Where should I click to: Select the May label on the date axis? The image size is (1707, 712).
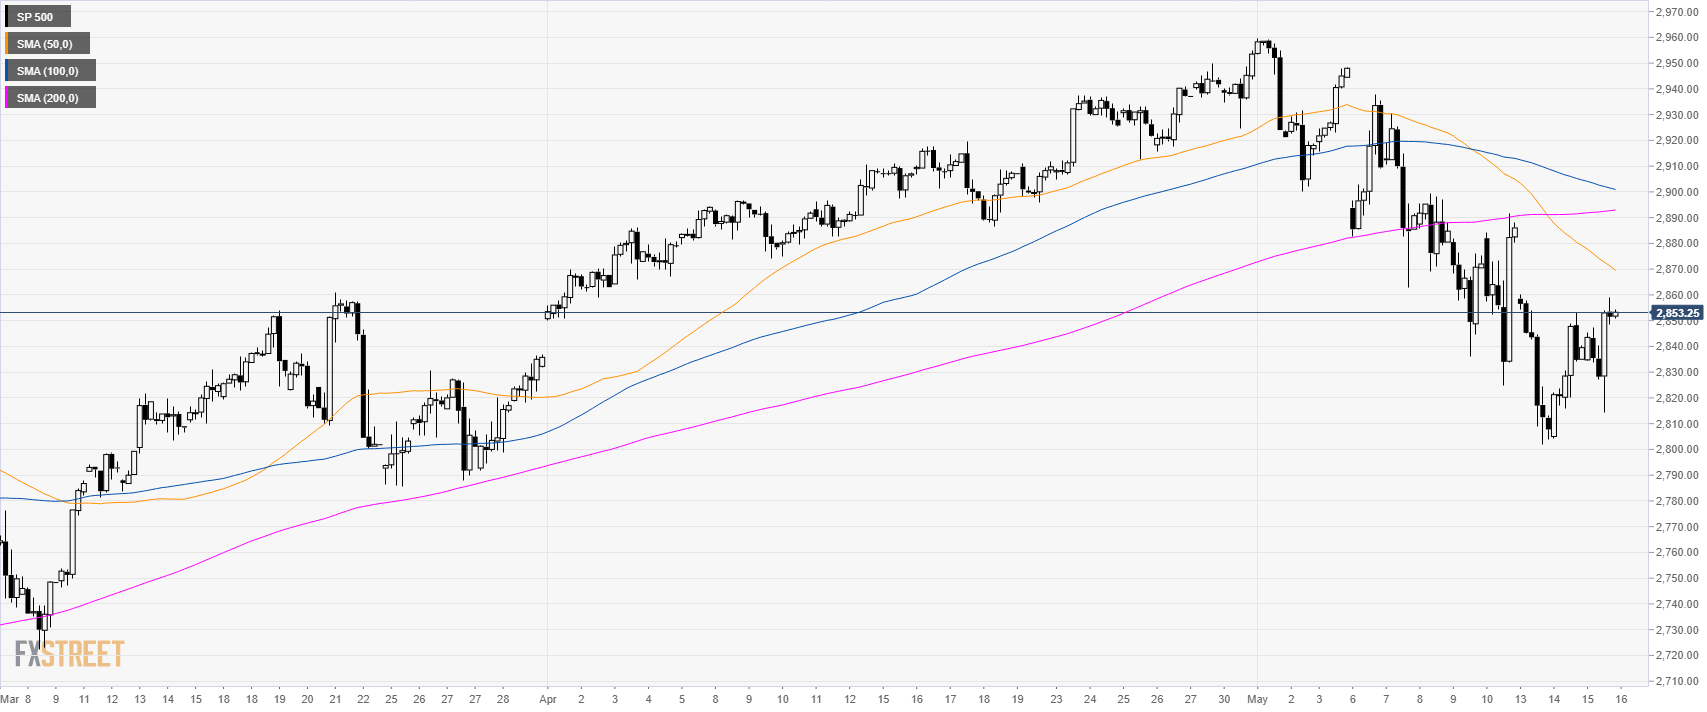(1257, 699)
